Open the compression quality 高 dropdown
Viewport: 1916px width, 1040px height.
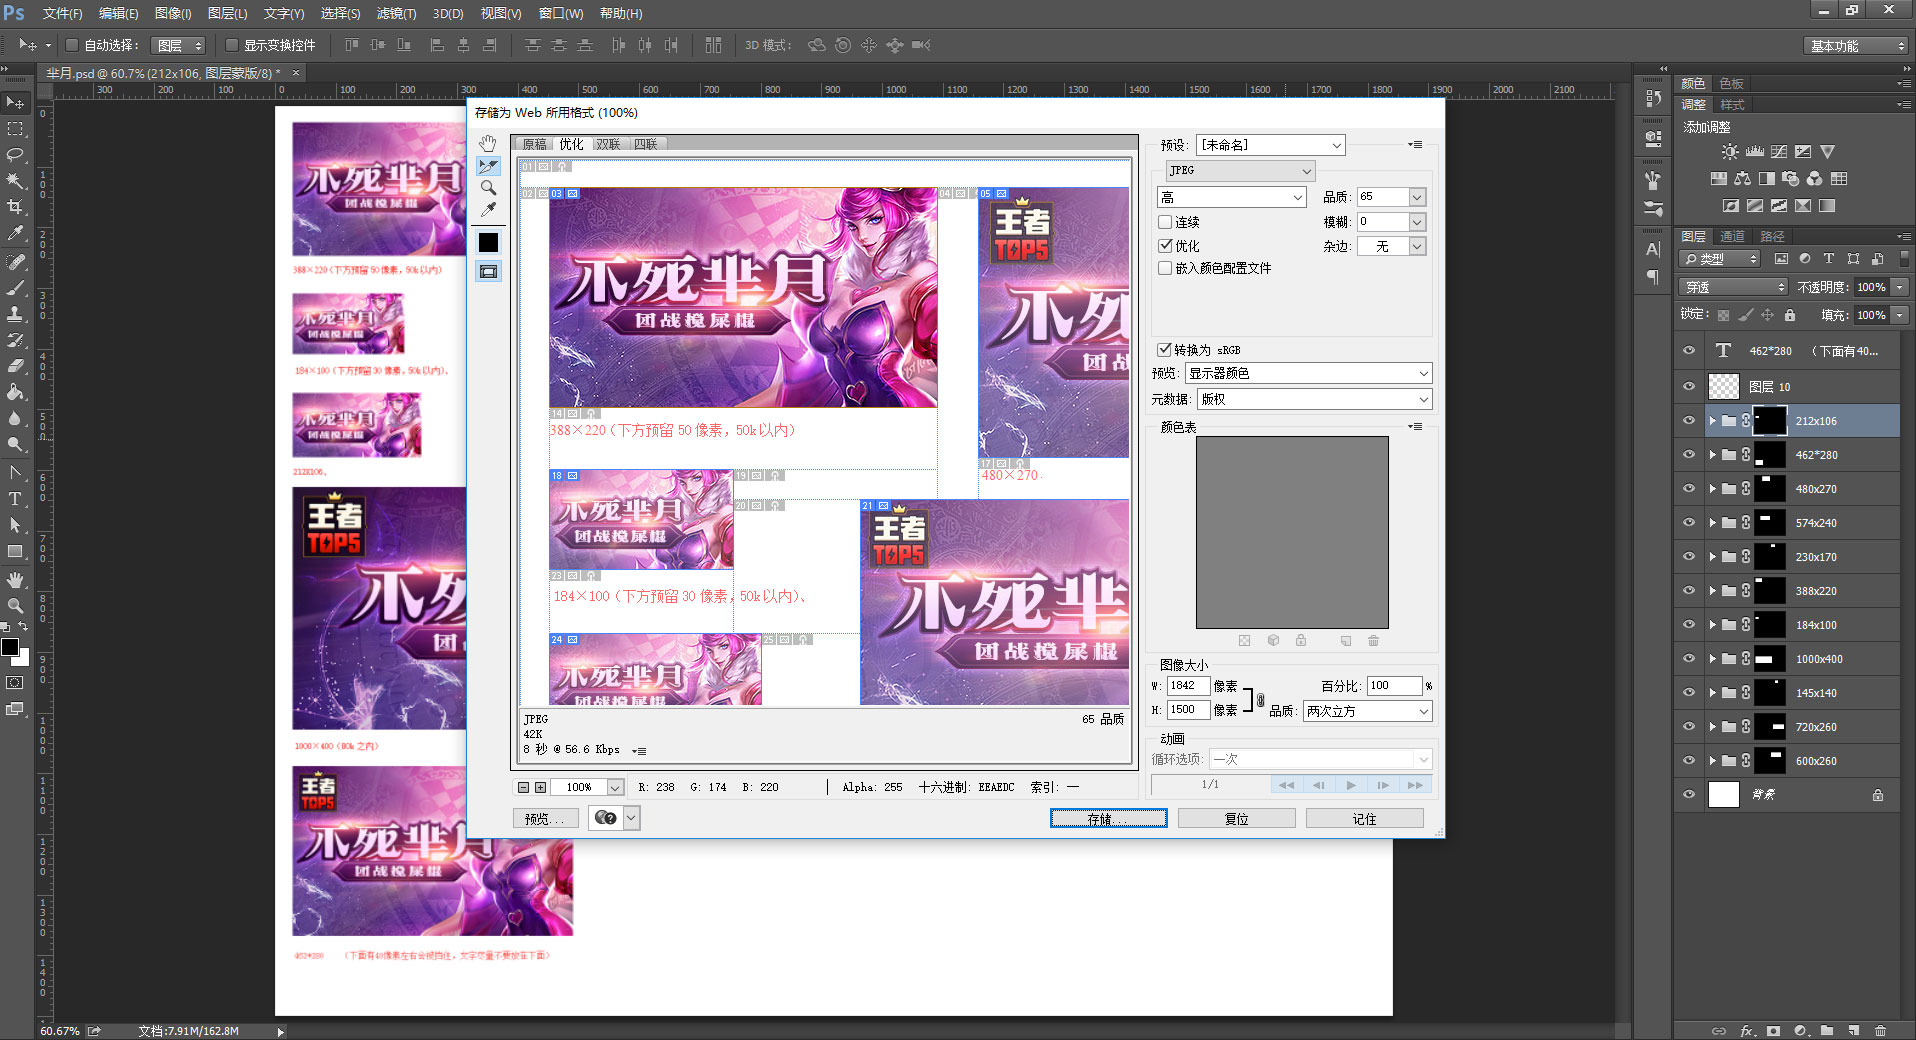(1232, 197)
